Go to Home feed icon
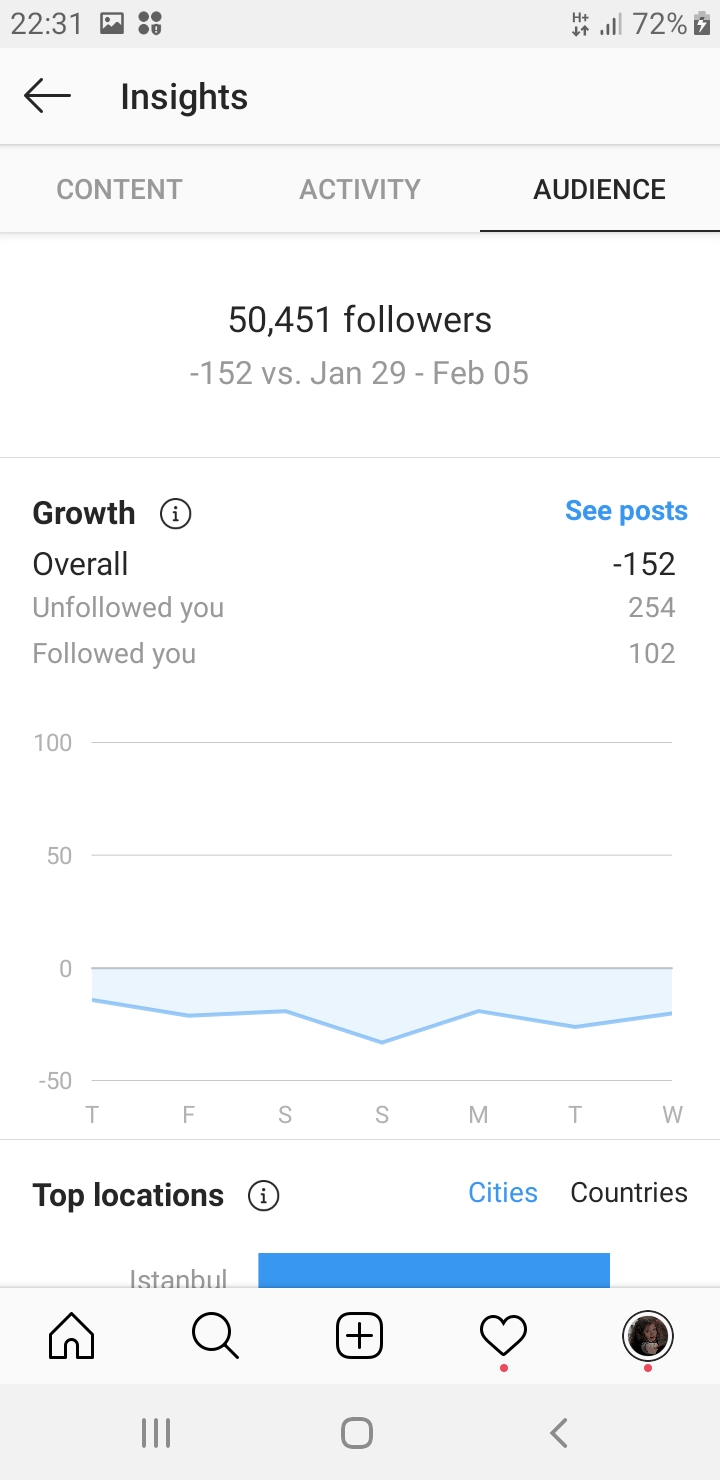This screenshot has width=720, height=1480. [x=72, y=1336]
